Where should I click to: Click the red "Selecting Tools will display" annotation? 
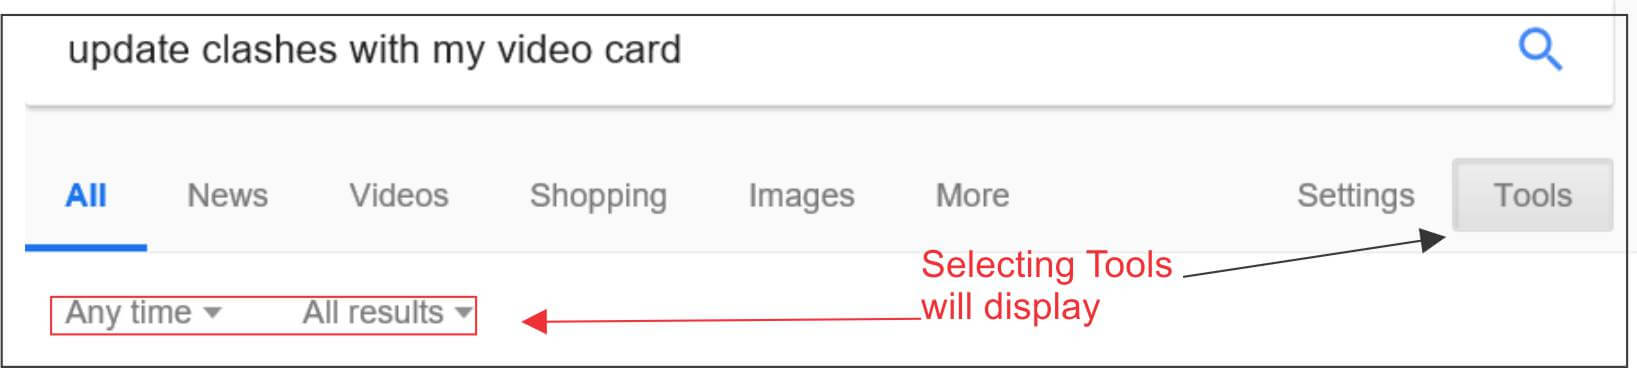(x=1046, y=285)
